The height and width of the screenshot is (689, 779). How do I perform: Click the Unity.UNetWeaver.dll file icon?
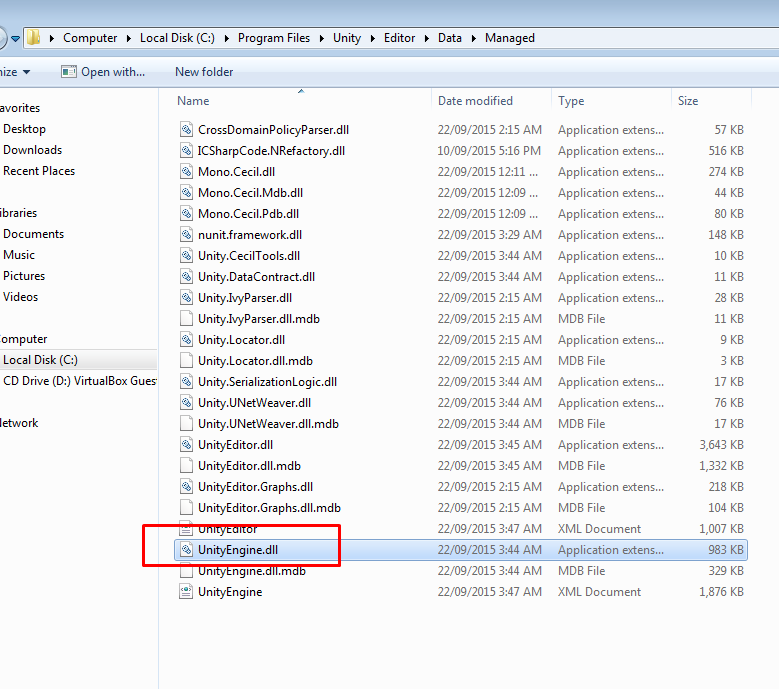tap(186, 403)
